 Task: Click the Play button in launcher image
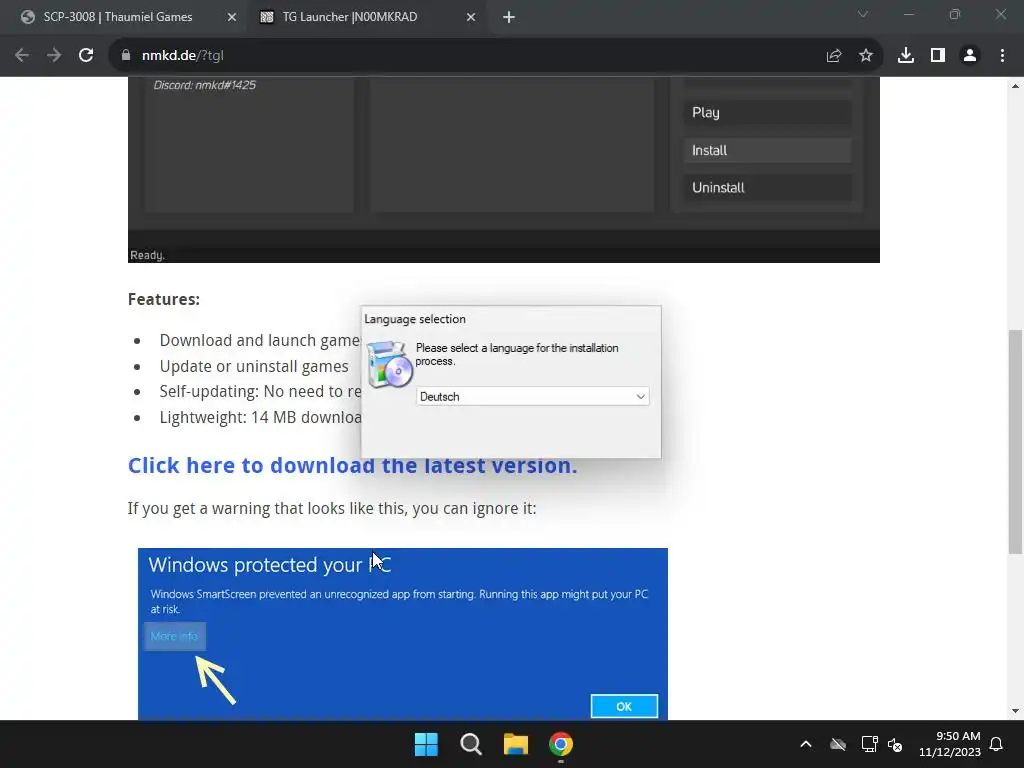click(x=767, y=112)
